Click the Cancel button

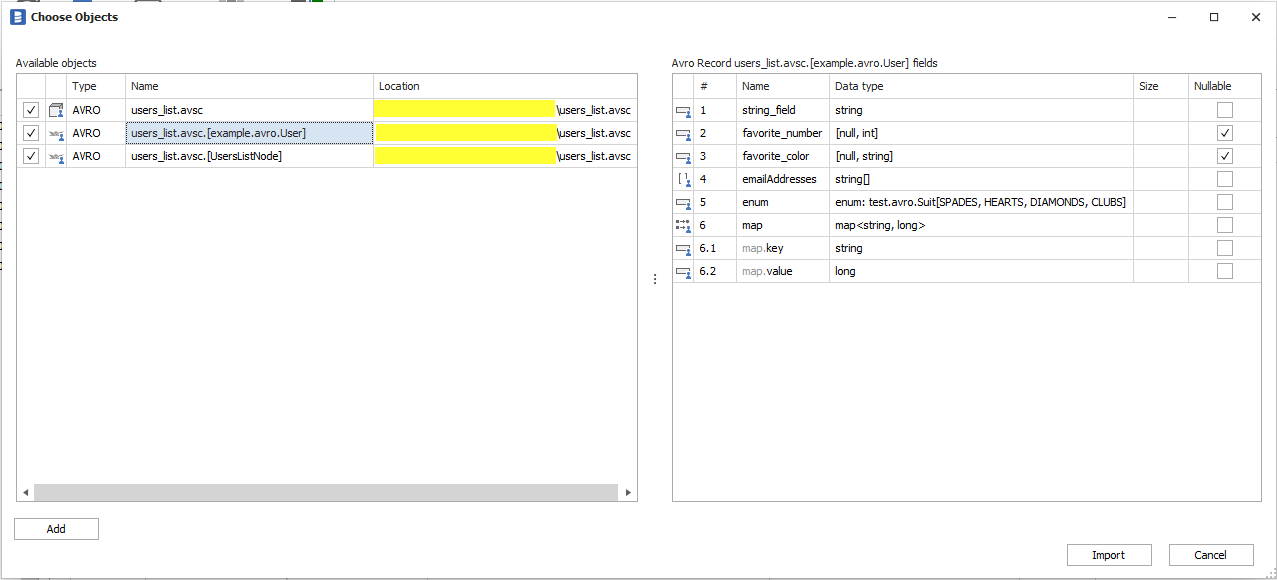[x=1210, y=555]
